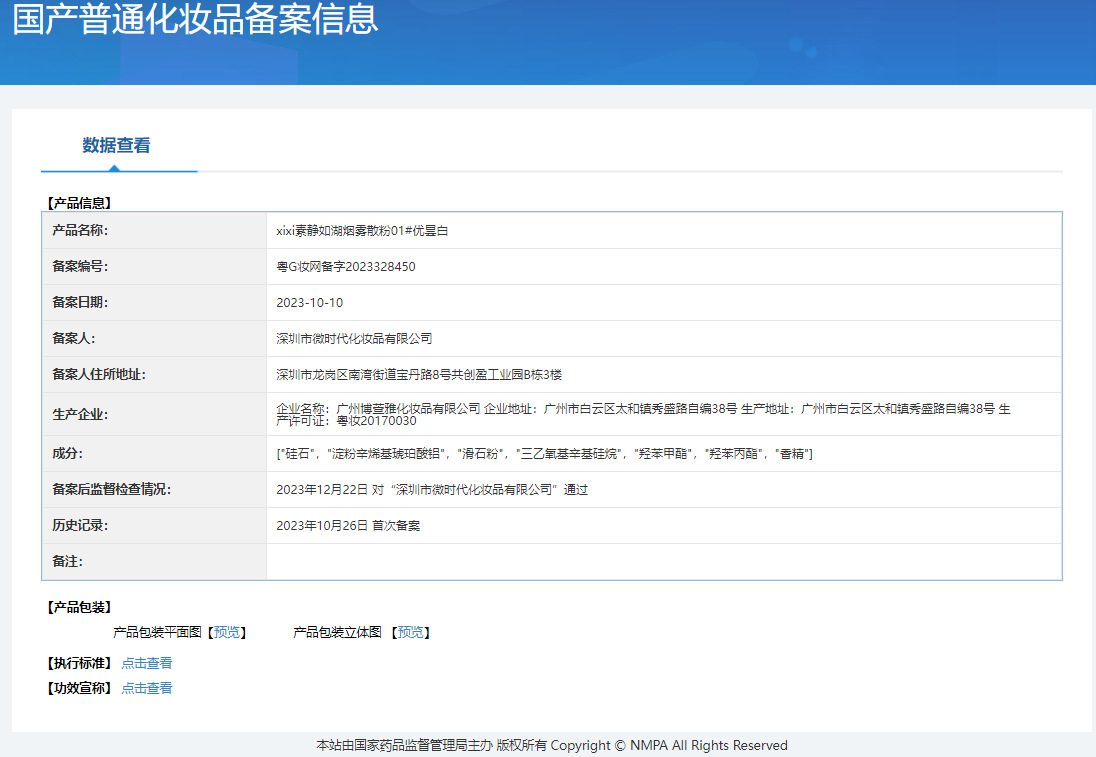Click the 备案日期 value 2023-10-10
1096x757 pixels.
pyautogui.click(x=309, y=303)
